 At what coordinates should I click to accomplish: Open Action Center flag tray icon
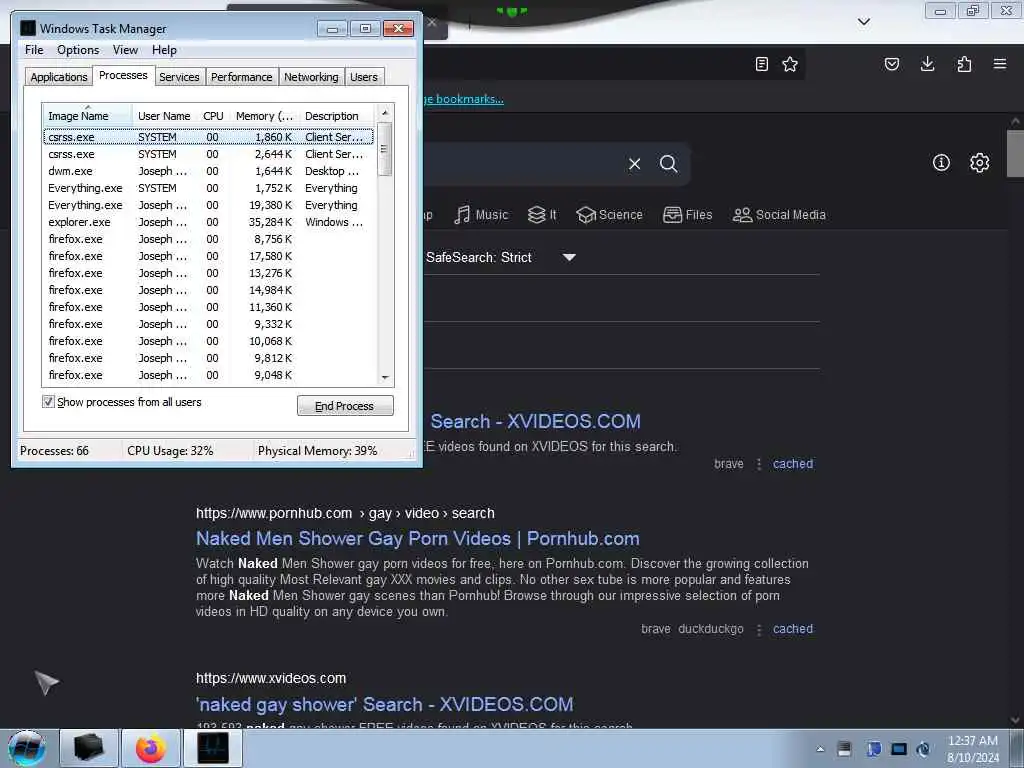click(x=874, y=749)
